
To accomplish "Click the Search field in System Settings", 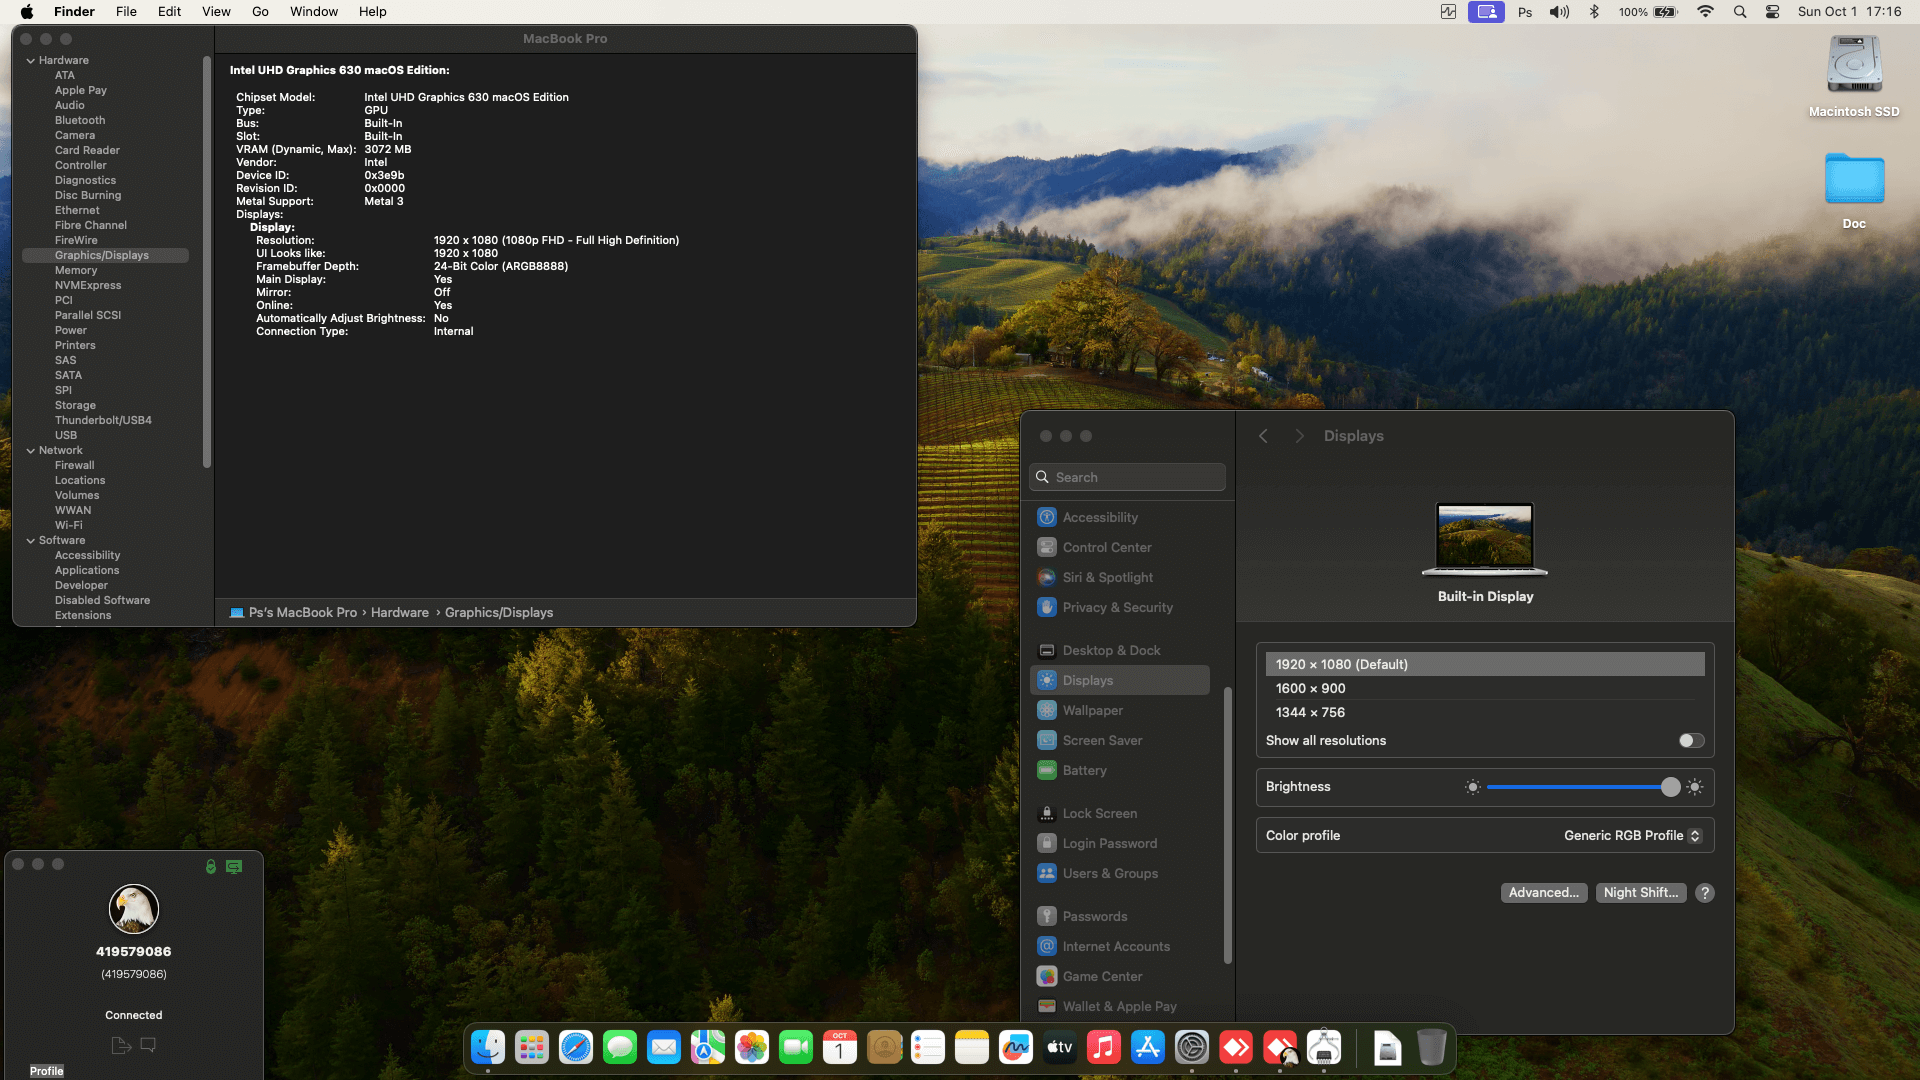I will tap(1127, 477).
